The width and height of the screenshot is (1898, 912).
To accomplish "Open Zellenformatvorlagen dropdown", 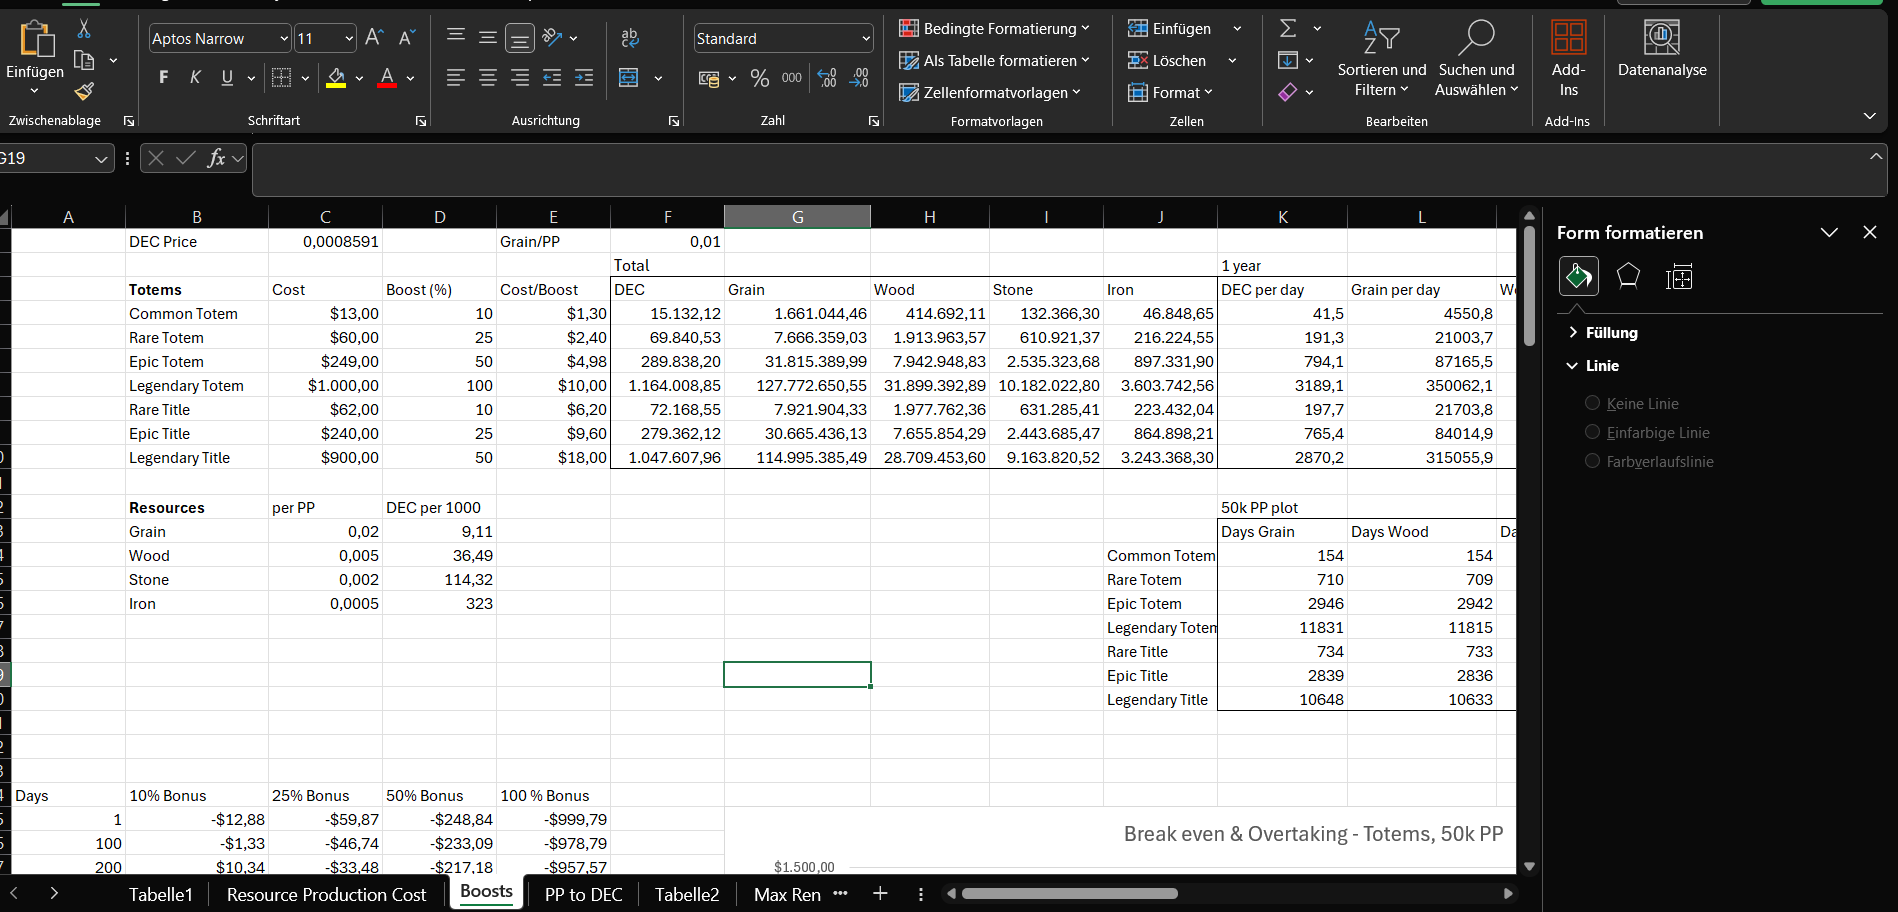I will click(990, 92).
